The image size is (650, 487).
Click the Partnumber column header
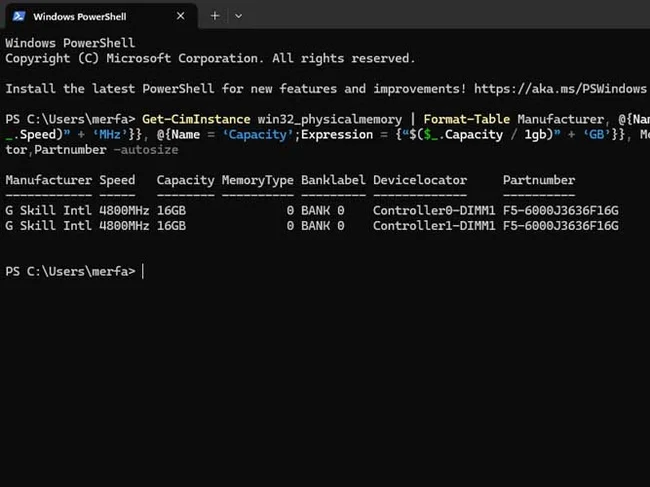tap(539, 180)
